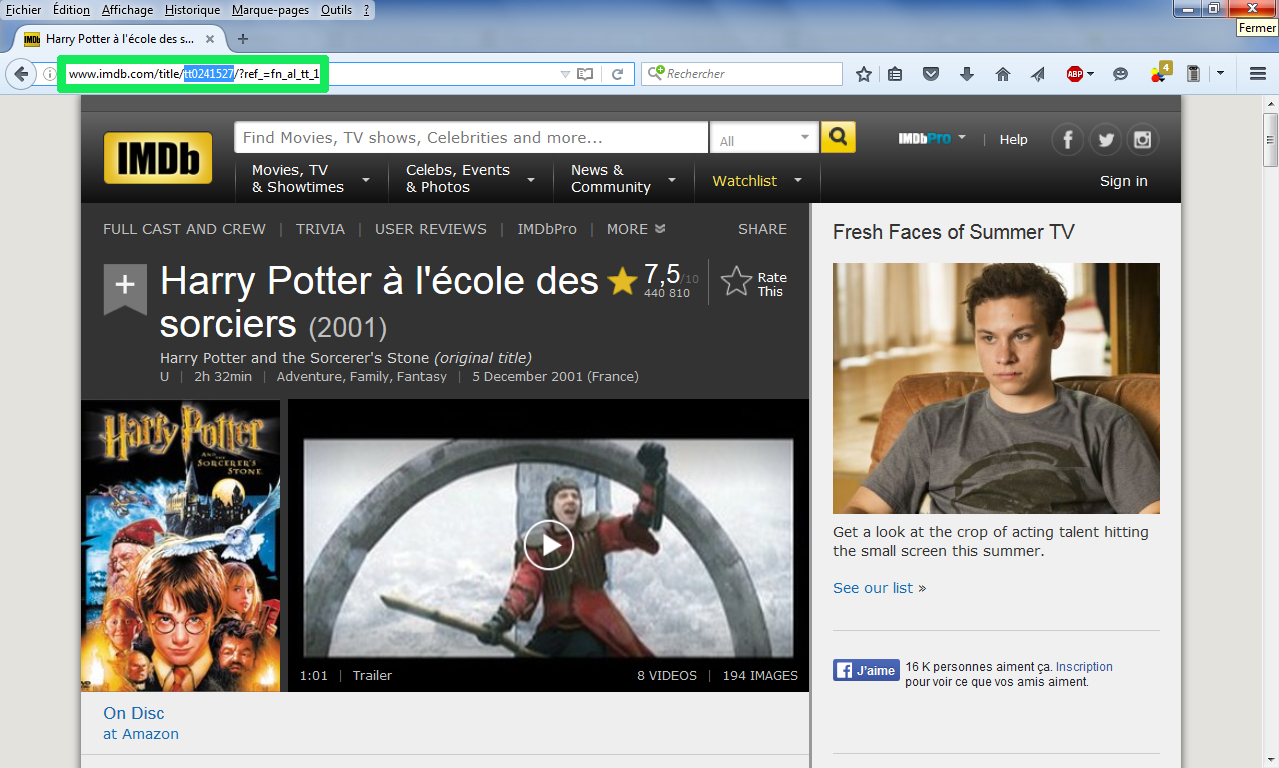Expand the URL bar history dropdown
The width and height of the screenshot is (1279, 768).
coord(565,74)
